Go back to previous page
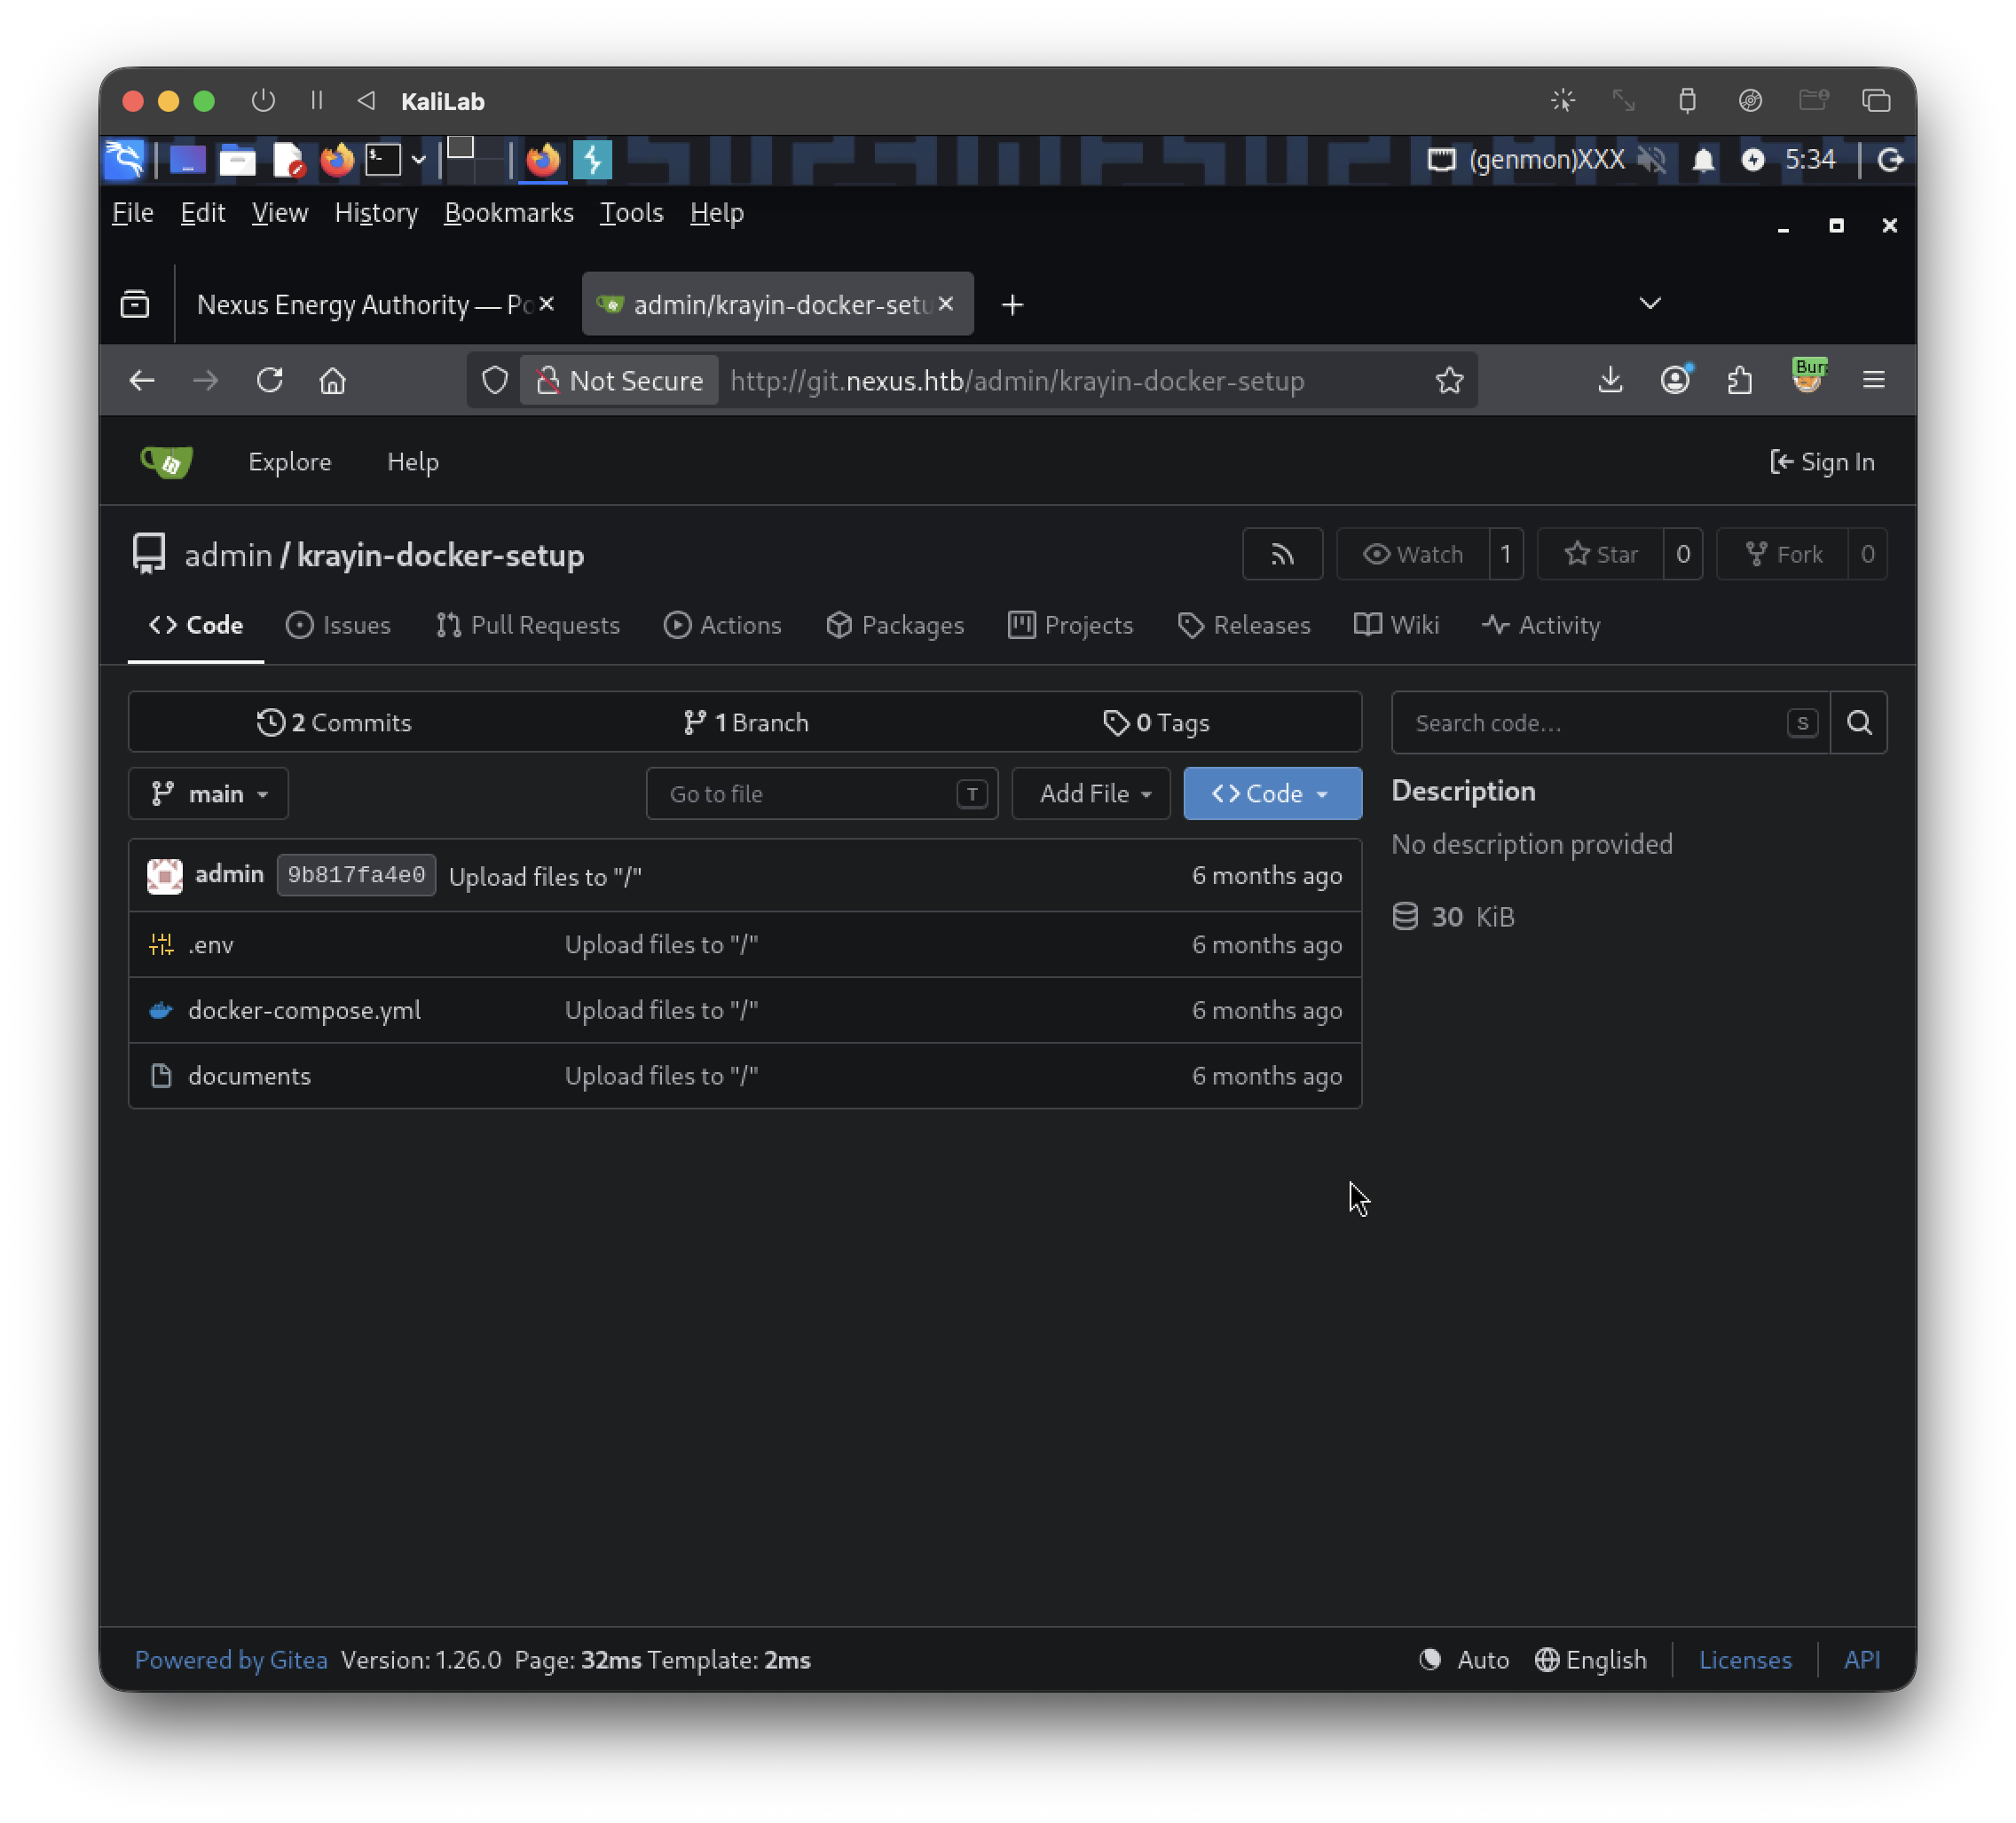This screenshot has height=1823, width=2016. coord(142,381)
